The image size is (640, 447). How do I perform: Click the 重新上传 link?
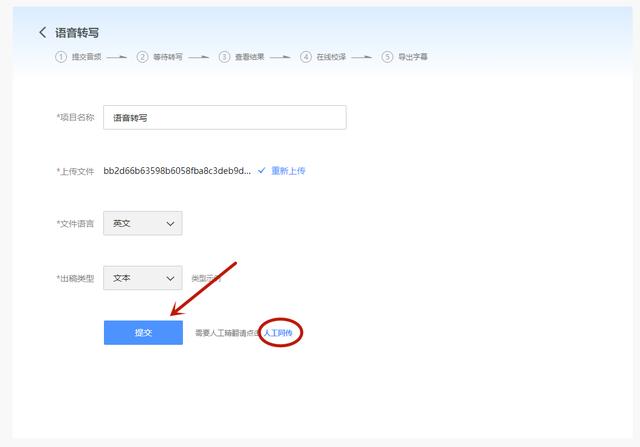[x=288, y=171]
